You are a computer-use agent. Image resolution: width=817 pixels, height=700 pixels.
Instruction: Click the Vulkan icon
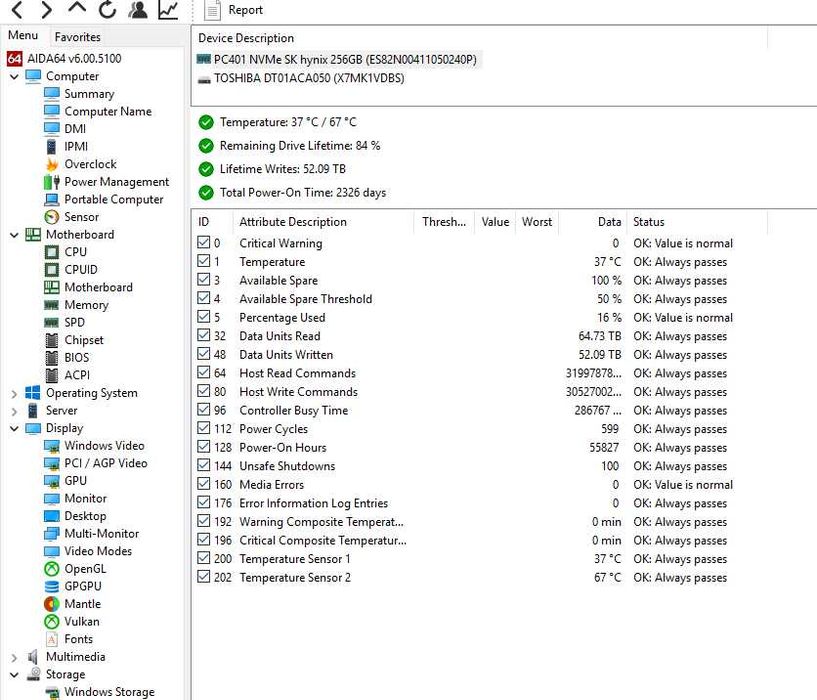click(x=52, y=622)
